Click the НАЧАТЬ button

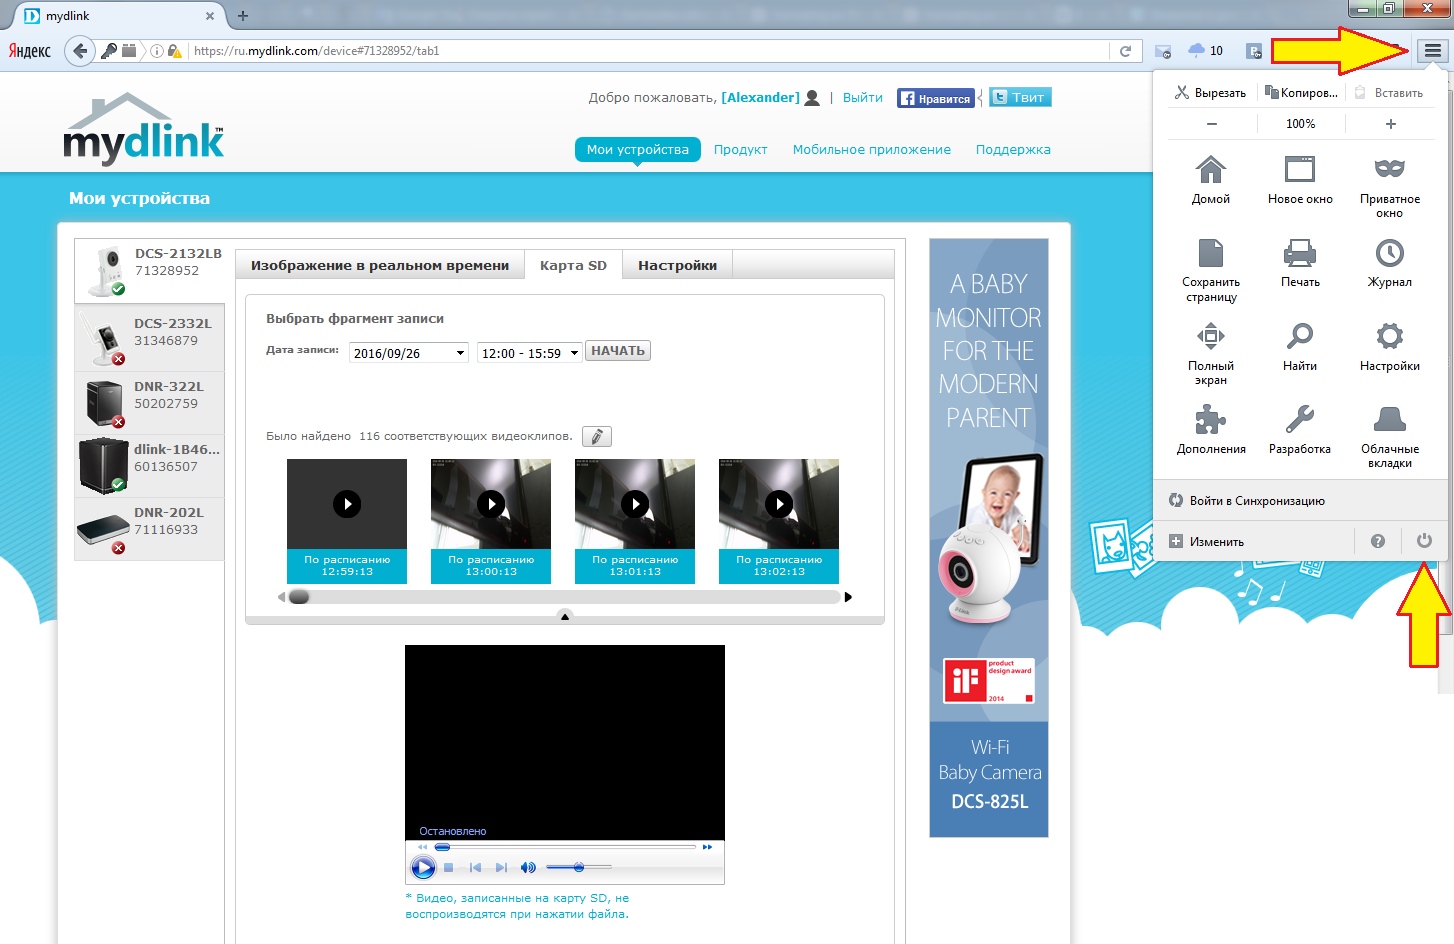tap(617, 351)
